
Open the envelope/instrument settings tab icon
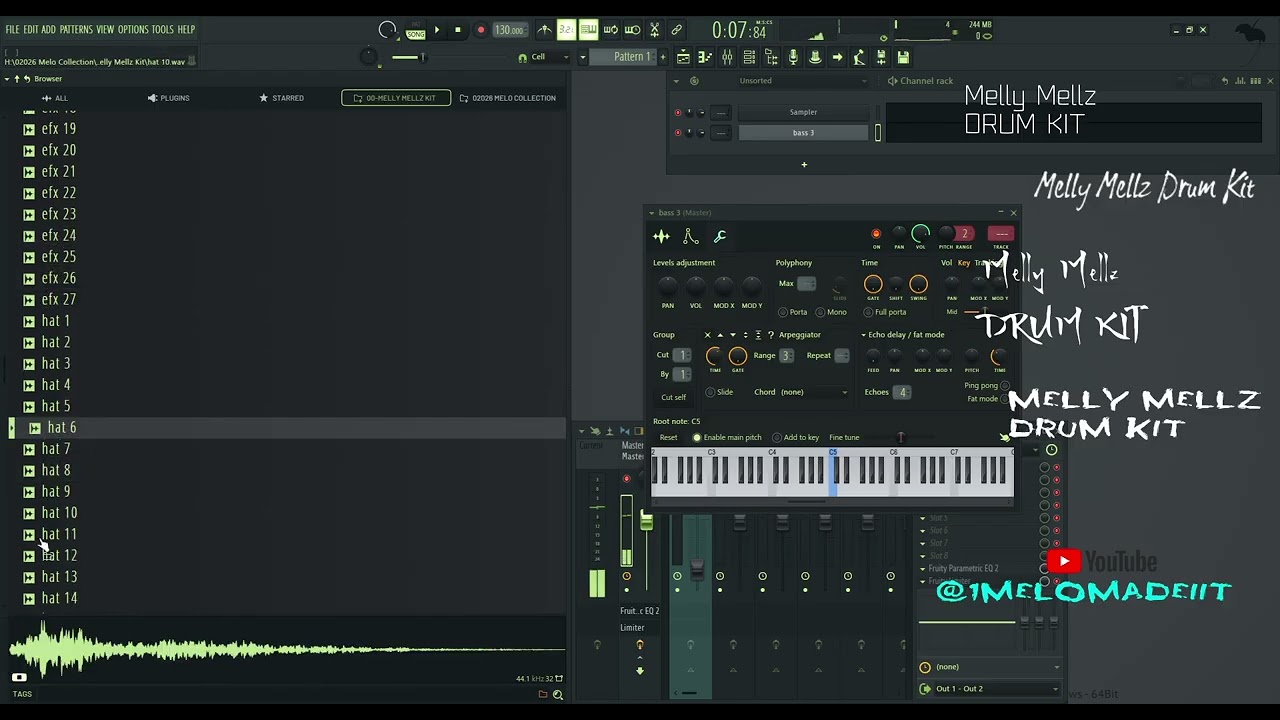tap(690, 236)
